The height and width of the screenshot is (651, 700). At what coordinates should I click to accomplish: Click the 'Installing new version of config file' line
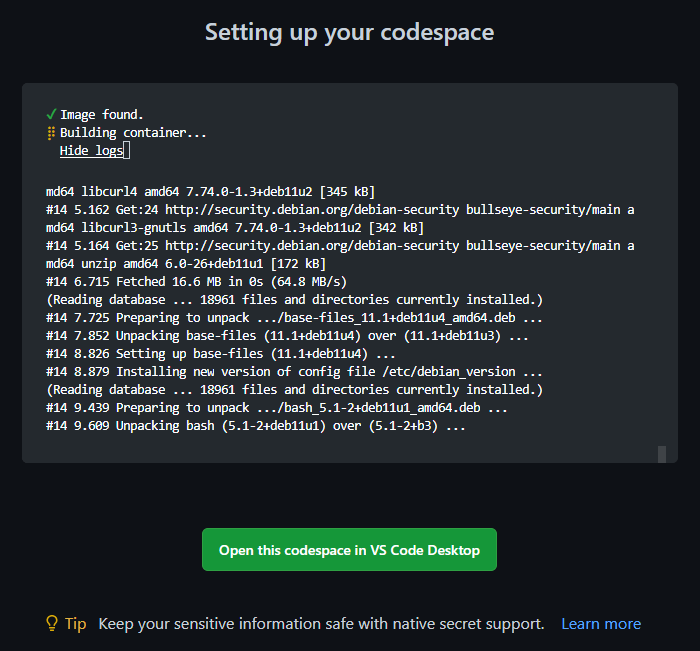point(295,372)
